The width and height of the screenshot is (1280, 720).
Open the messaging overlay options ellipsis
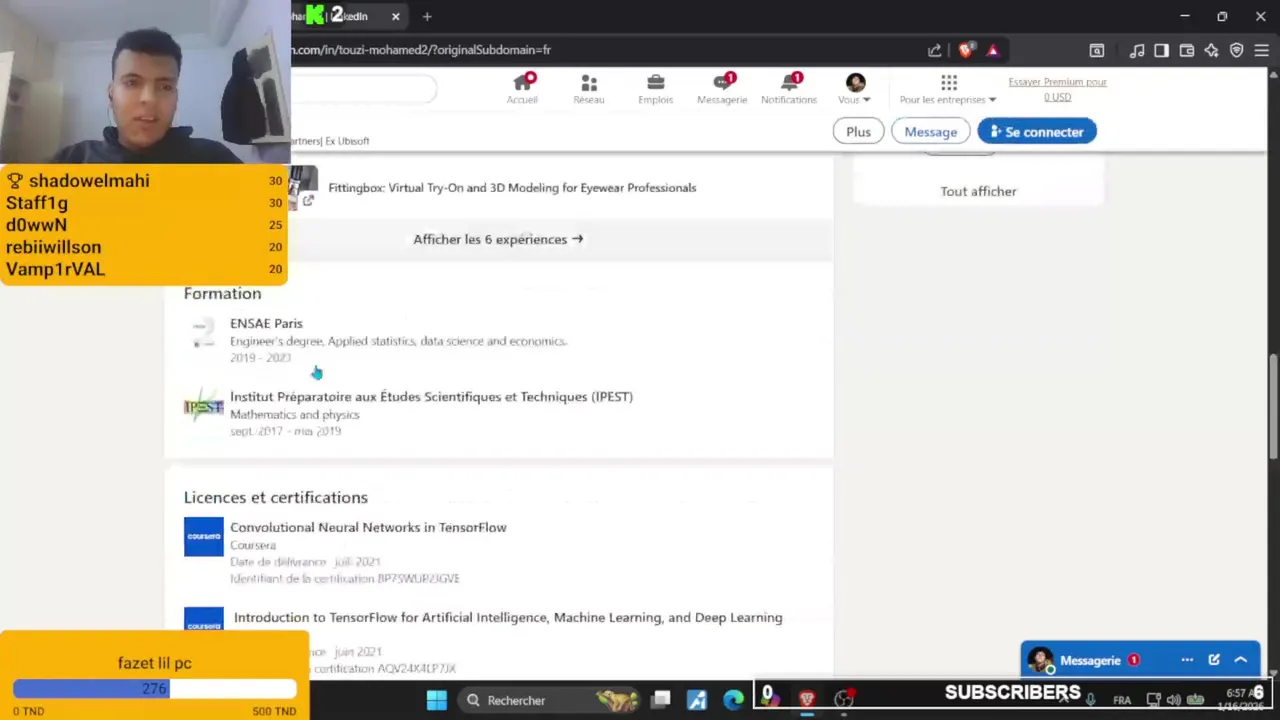tap(1187, 660)
